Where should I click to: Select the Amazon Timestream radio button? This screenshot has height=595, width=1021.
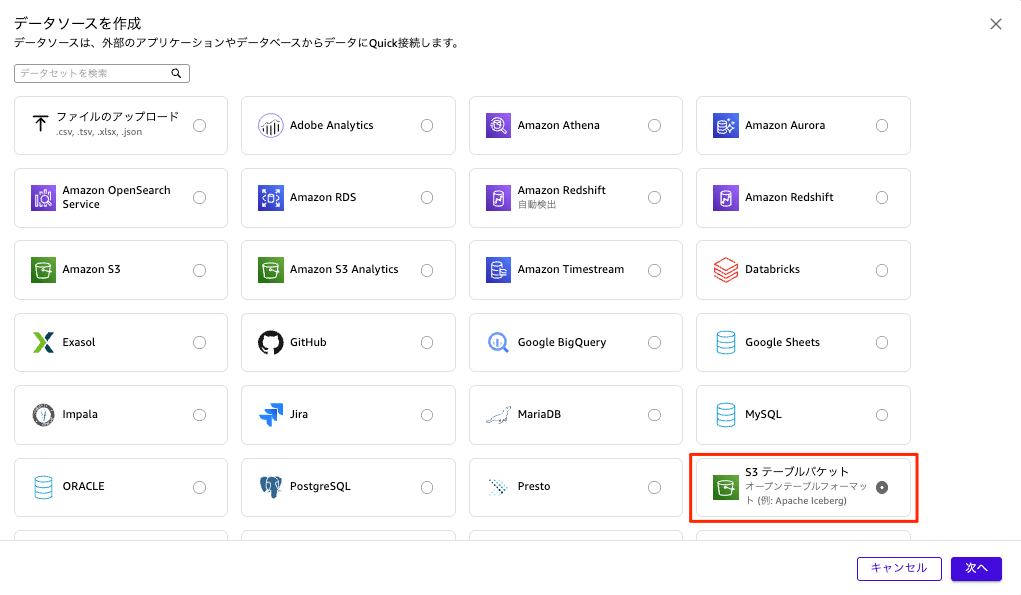point(654,270)
